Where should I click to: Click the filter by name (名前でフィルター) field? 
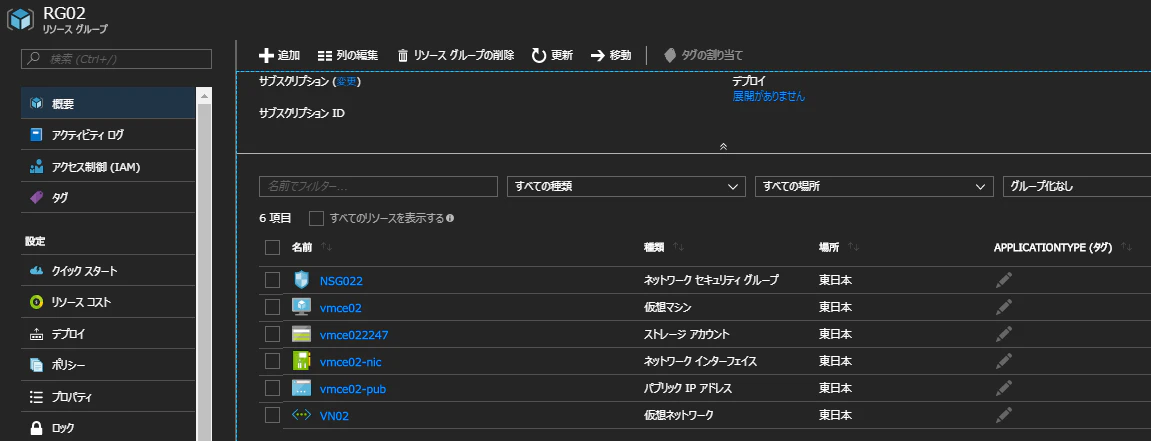[379, 186]
